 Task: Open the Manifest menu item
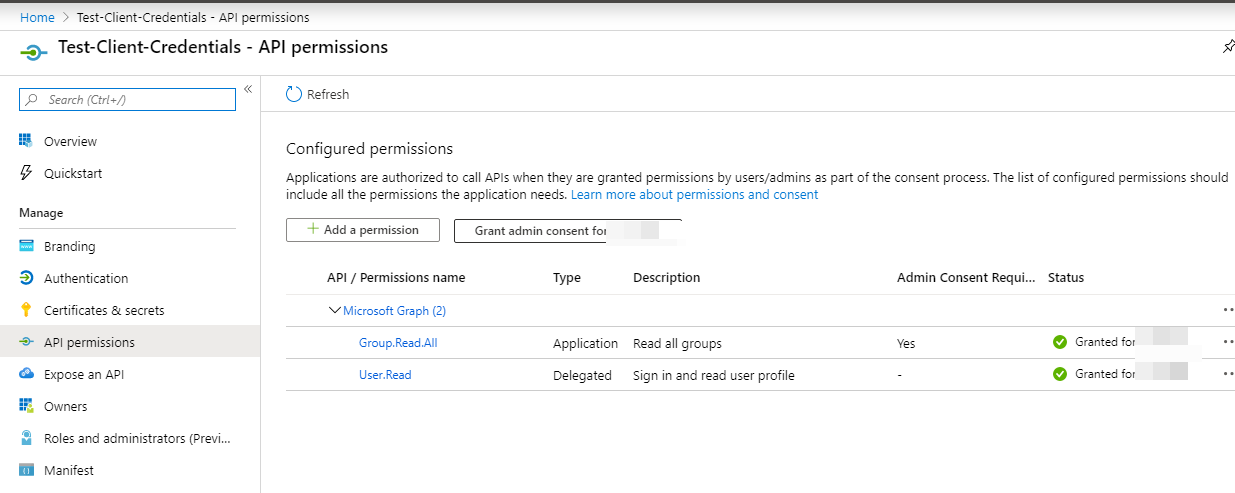(69, 470)
